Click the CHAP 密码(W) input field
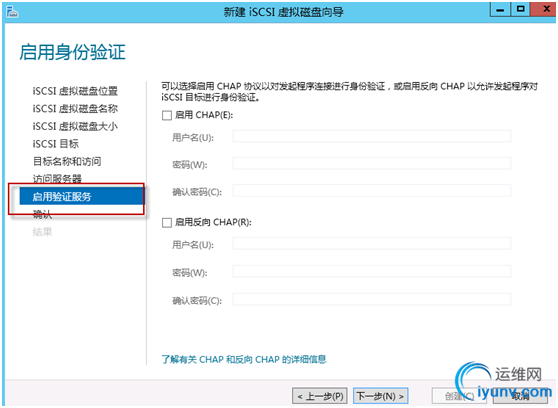558x408 pixels. [x=372, y=164]
